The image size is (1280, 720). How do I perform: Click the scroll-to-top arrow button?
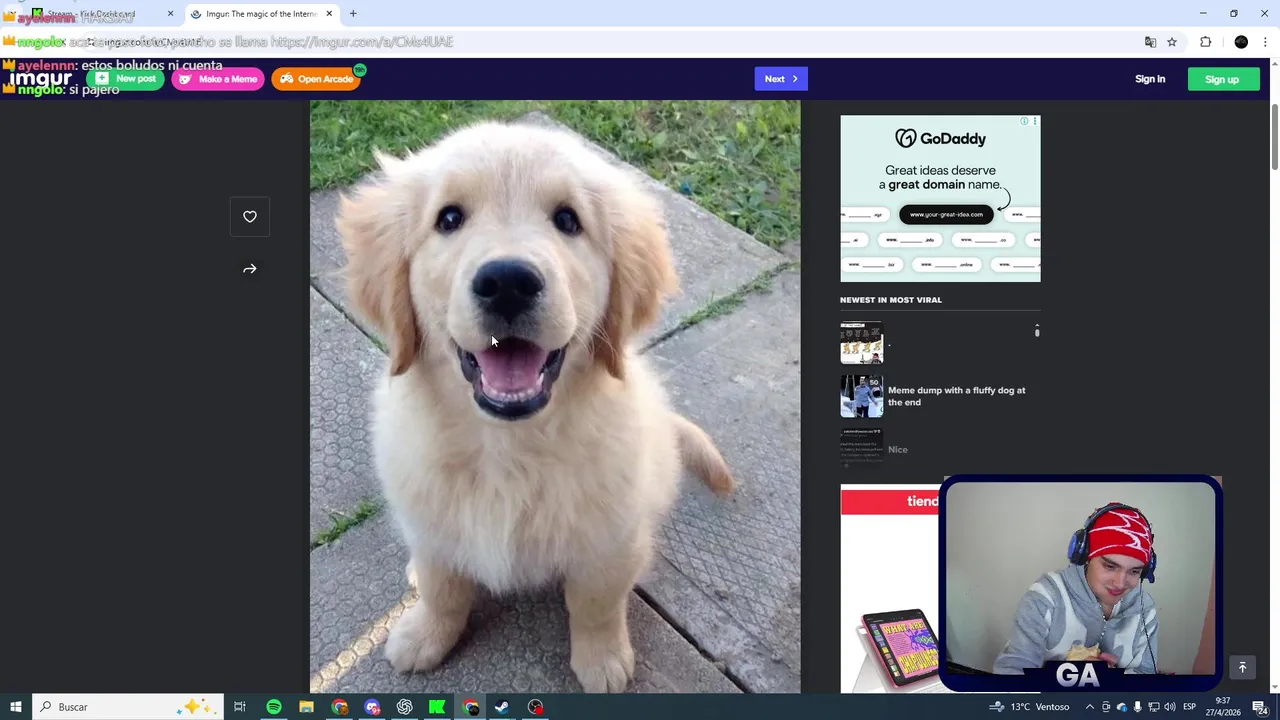[1242, 668]
